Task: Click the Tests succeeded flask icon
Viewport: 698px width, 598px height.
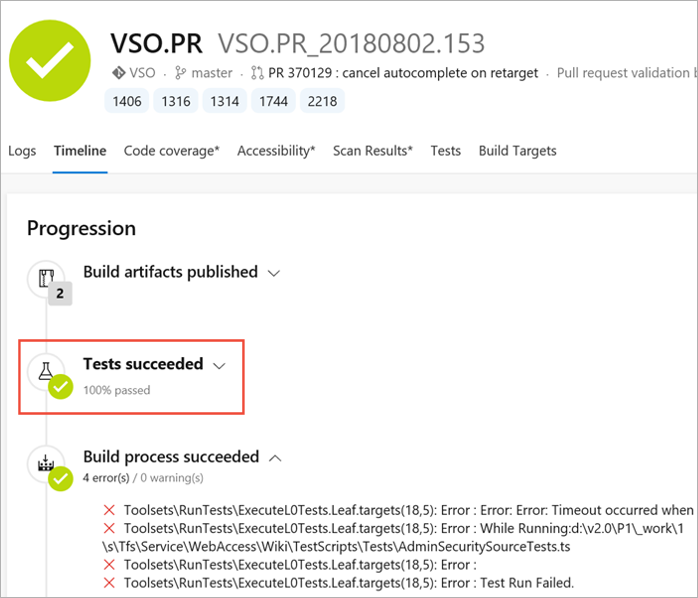Action: [46, 371]
